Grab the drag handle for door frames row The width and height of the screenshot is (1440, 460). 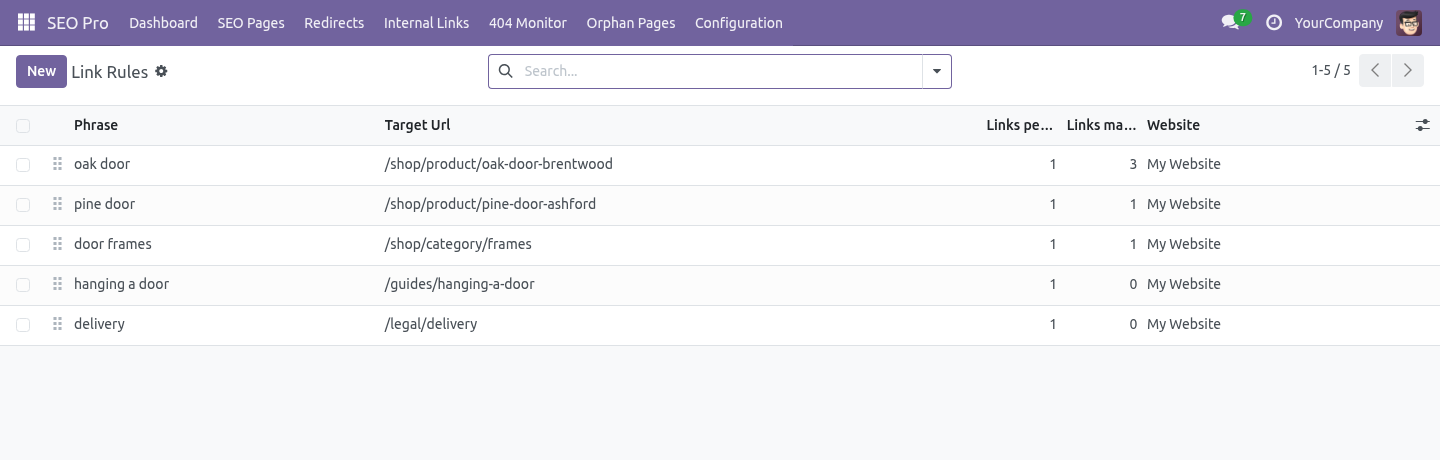pyautogui.click(x=57, y=244)
